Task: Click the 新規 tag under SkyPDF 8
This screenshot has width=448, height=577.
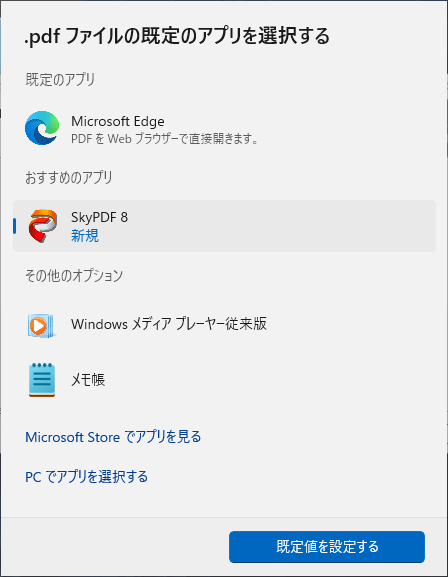Action: 85,236
